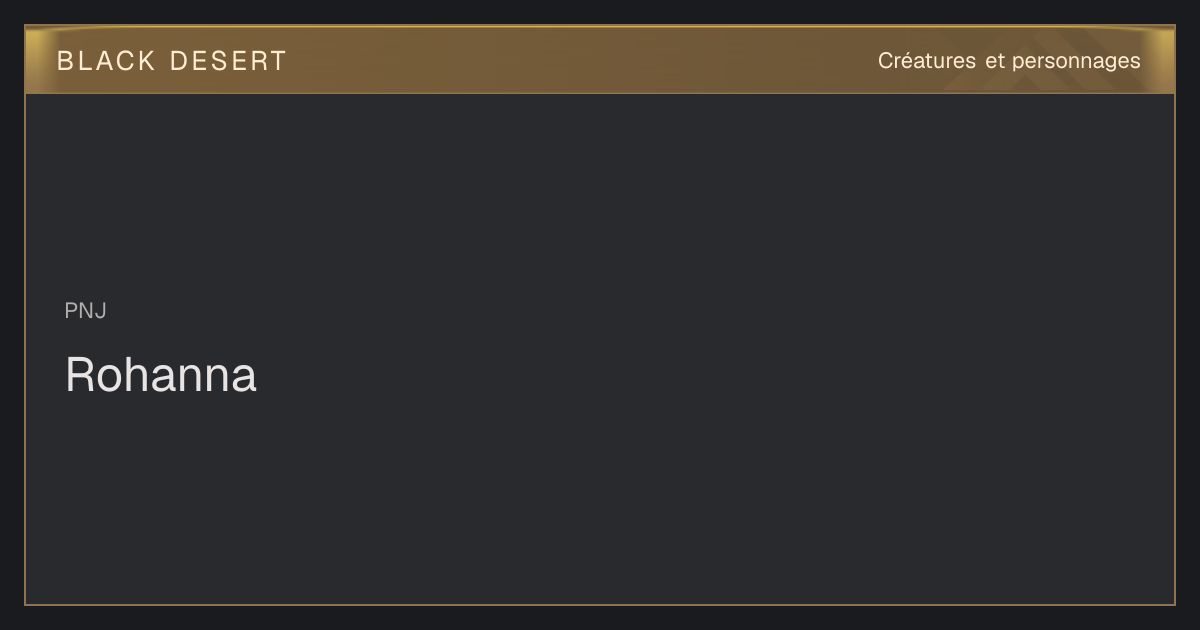Select the PNJ type label
This screenshot has height=630, width=1200.
pyautogui.click(x=86, y=311)
